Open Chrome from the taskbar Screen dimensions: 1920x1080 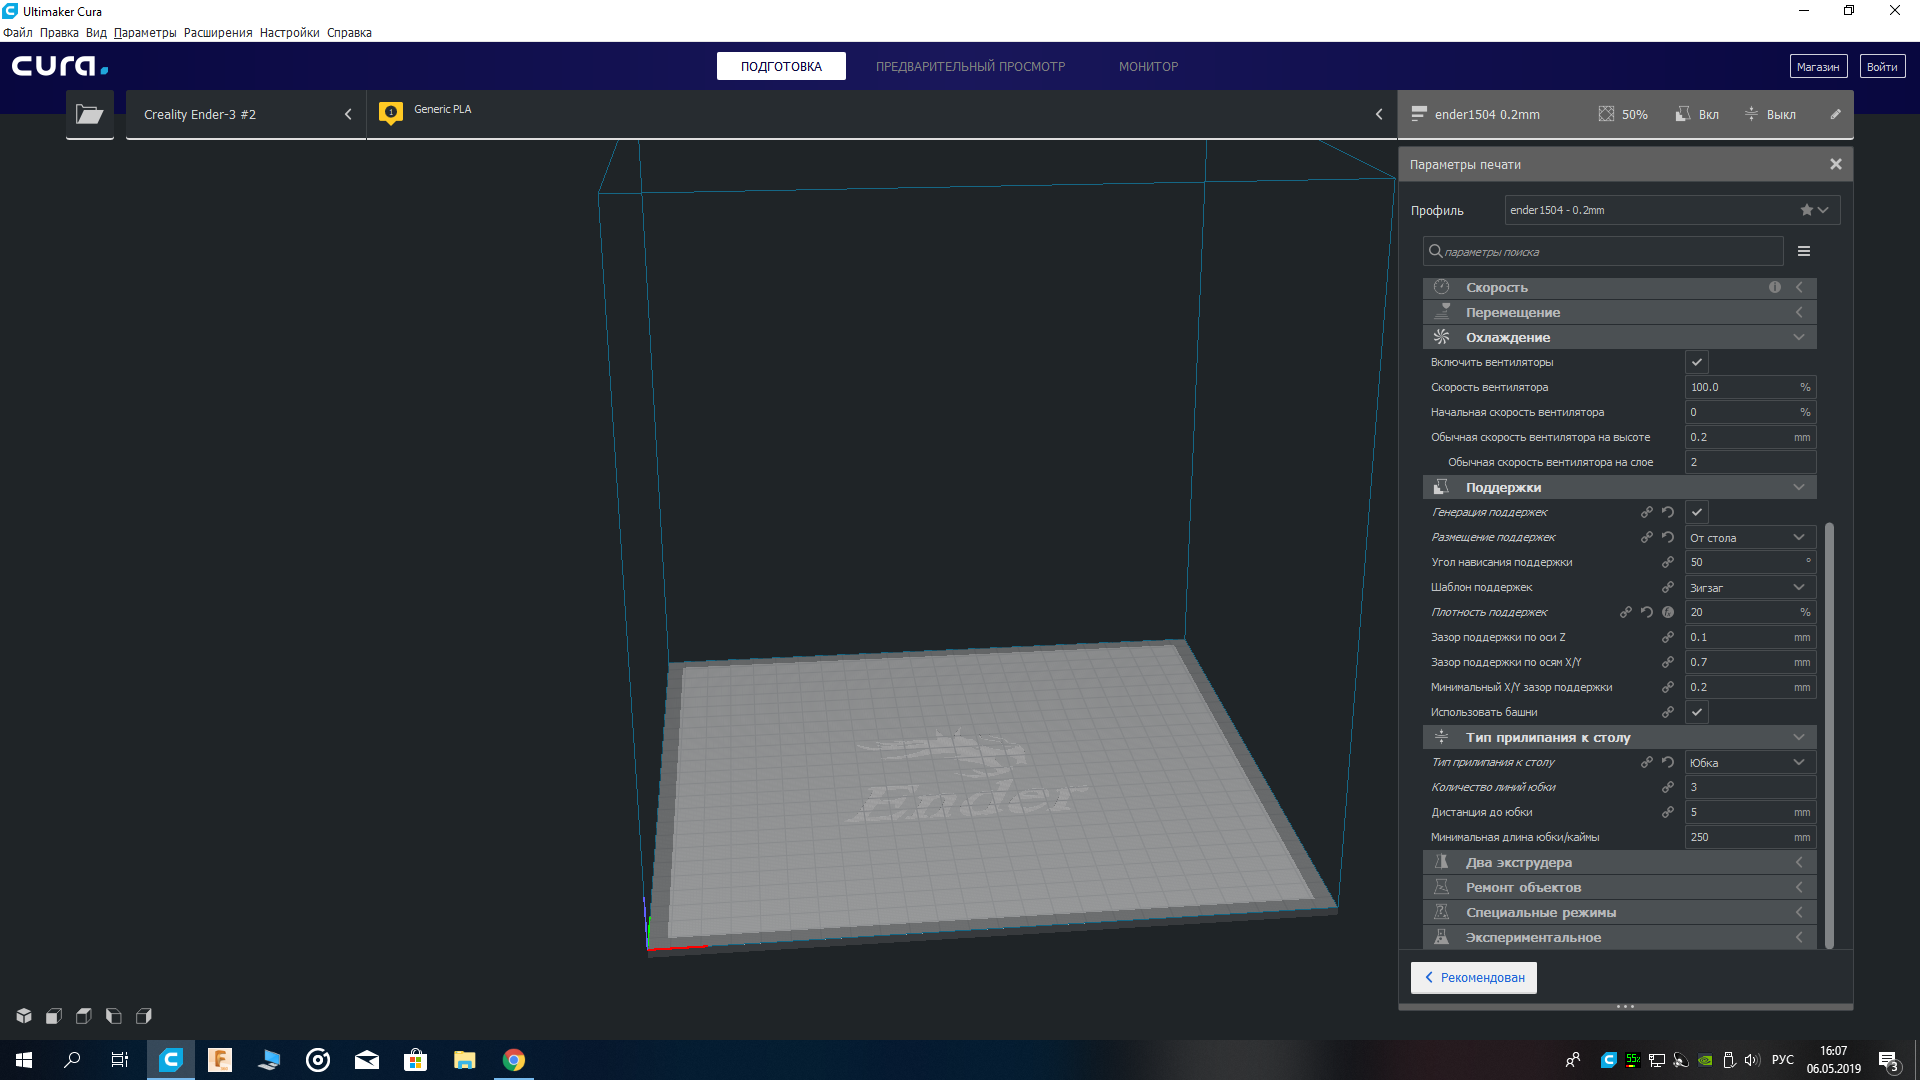[514, 1060]
